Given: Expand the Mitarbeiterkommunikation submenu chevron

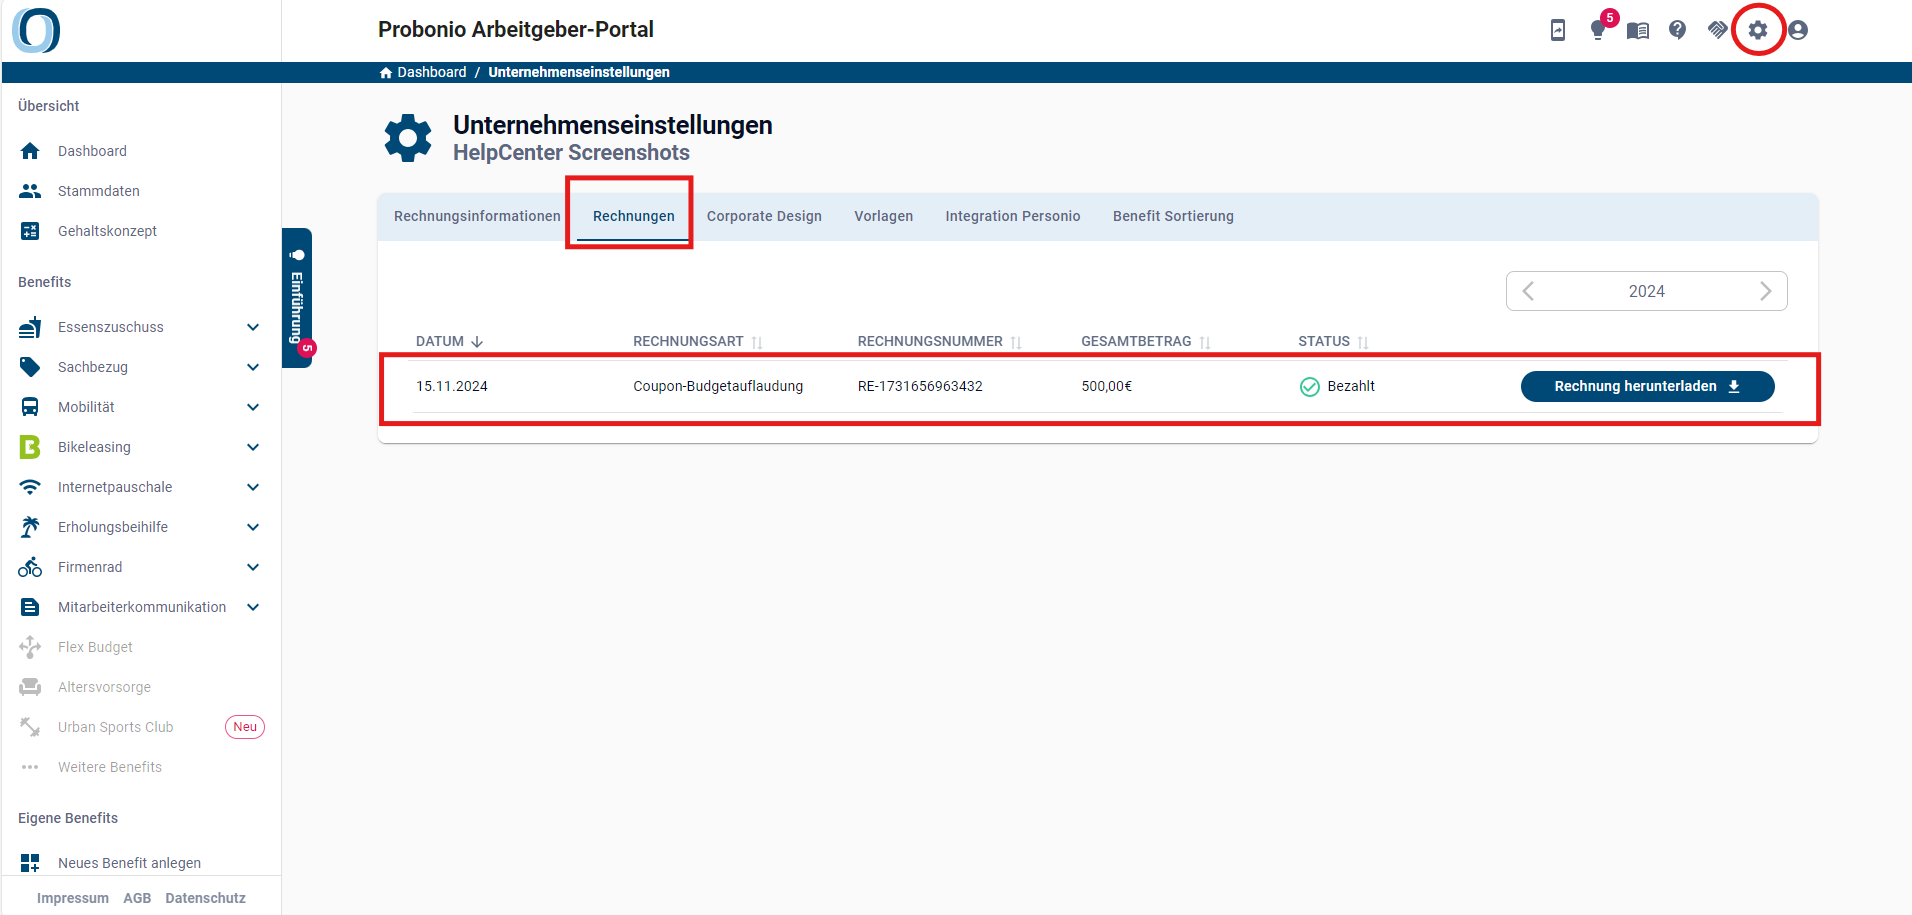Looking at the screenshot, I should pyautogui.click(x=253, y=607).
